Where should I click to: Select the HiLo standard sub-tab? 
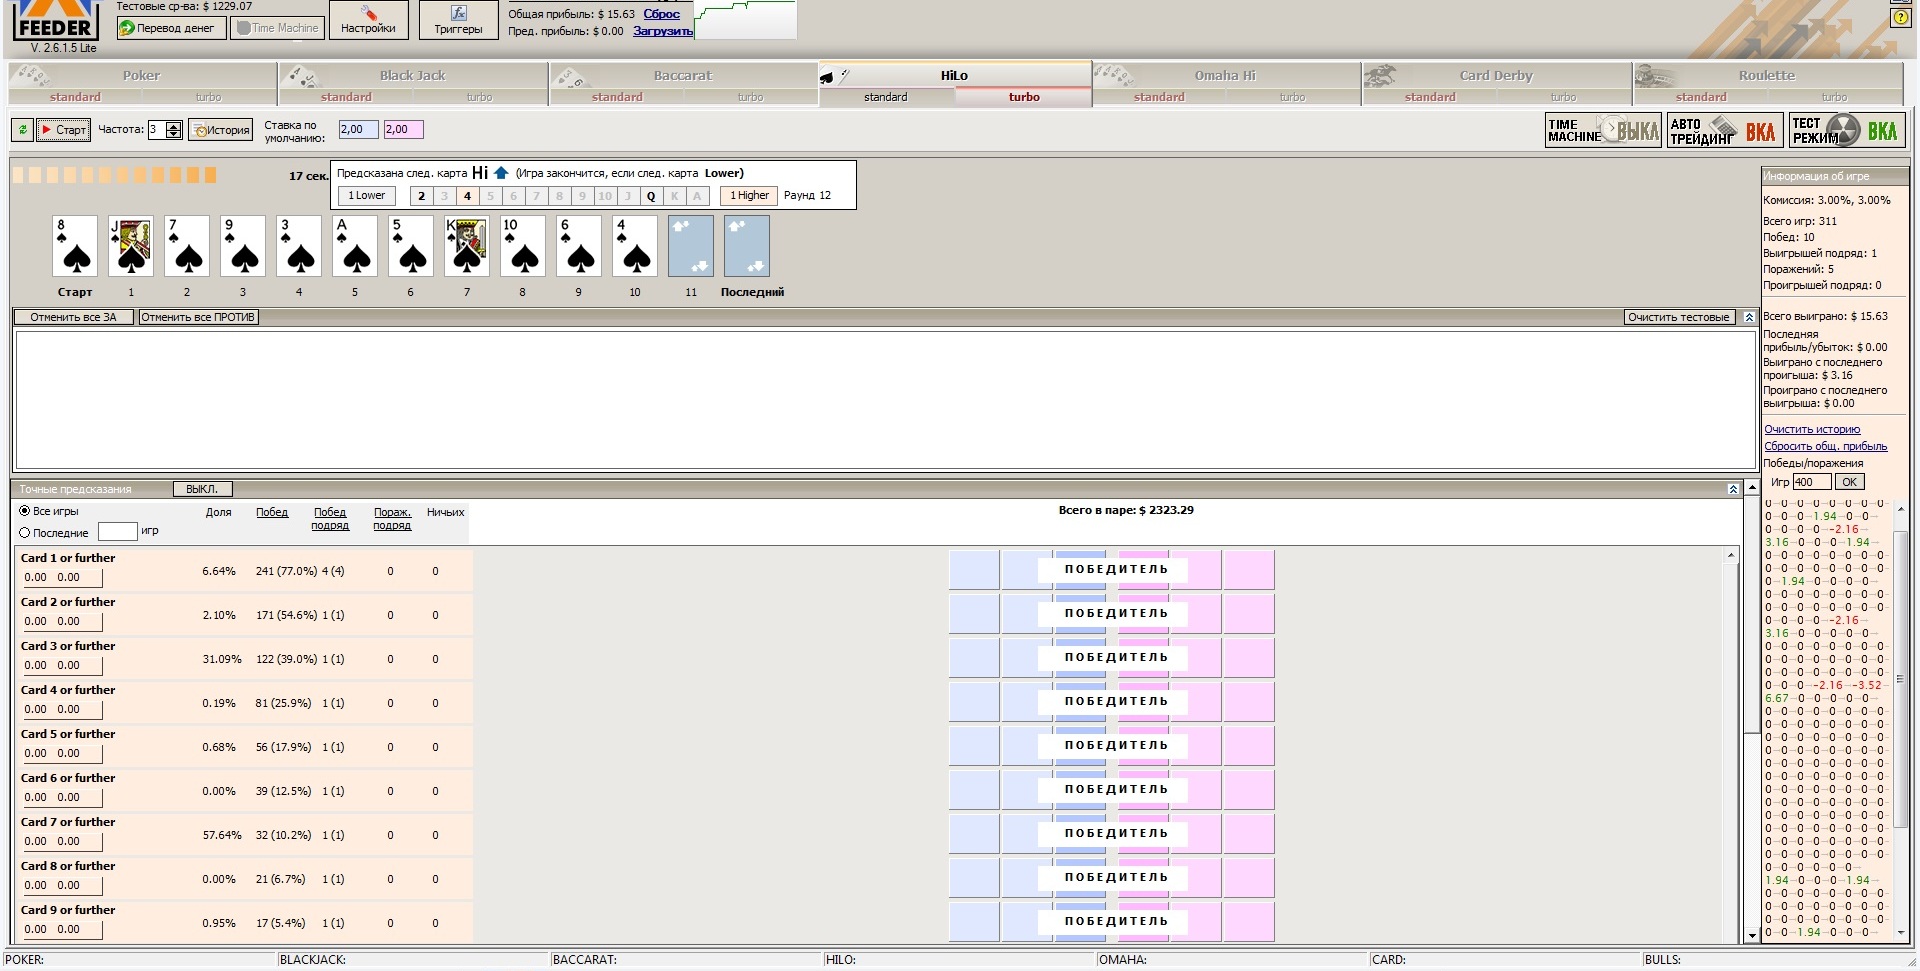[886, 97]
